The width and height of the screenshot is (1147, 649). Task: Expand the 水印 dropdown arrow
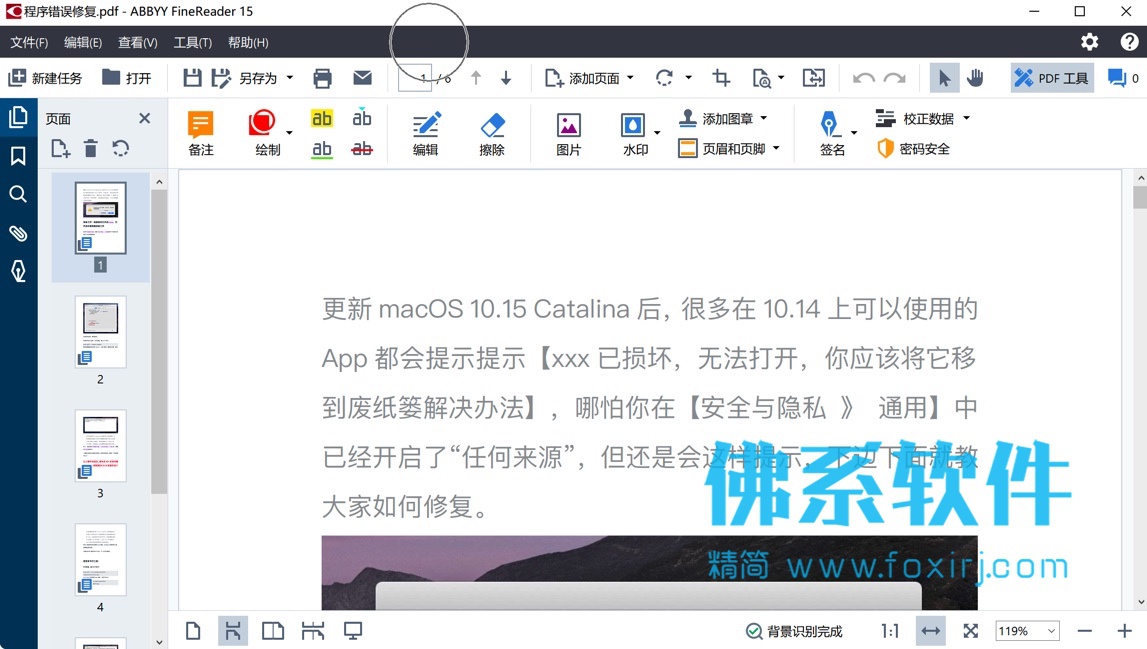pos(657,132)
